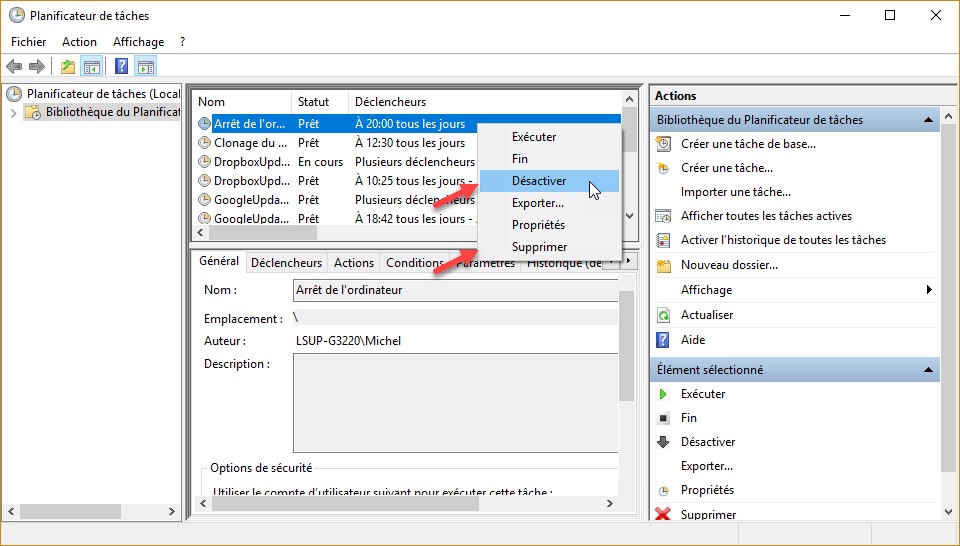Click the Actualiser refresh icon
960x546 pixels.
663,315
